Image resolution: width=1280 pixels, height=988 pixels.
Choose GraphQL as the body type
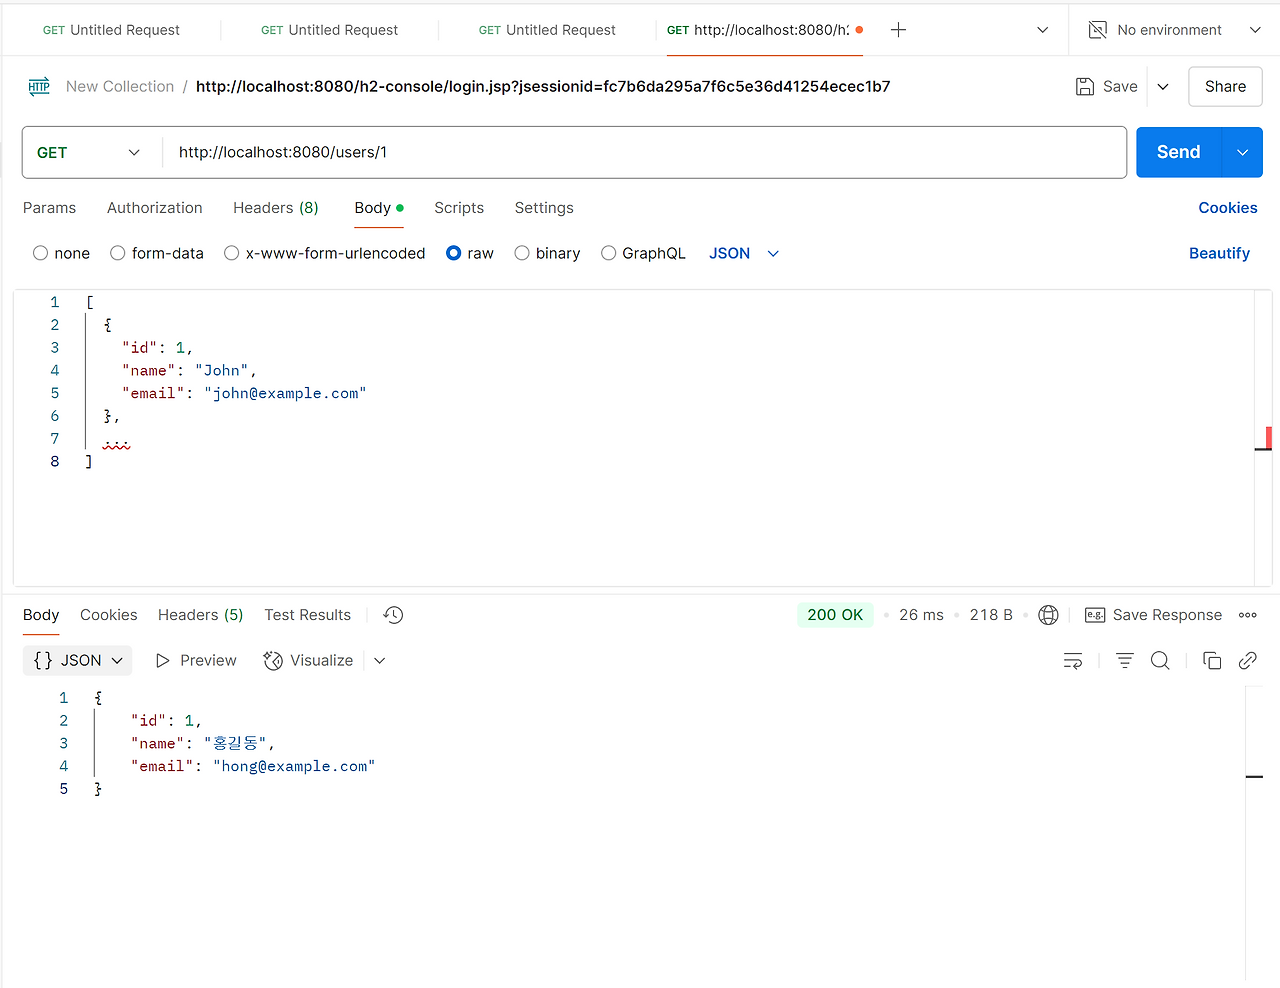609,253
